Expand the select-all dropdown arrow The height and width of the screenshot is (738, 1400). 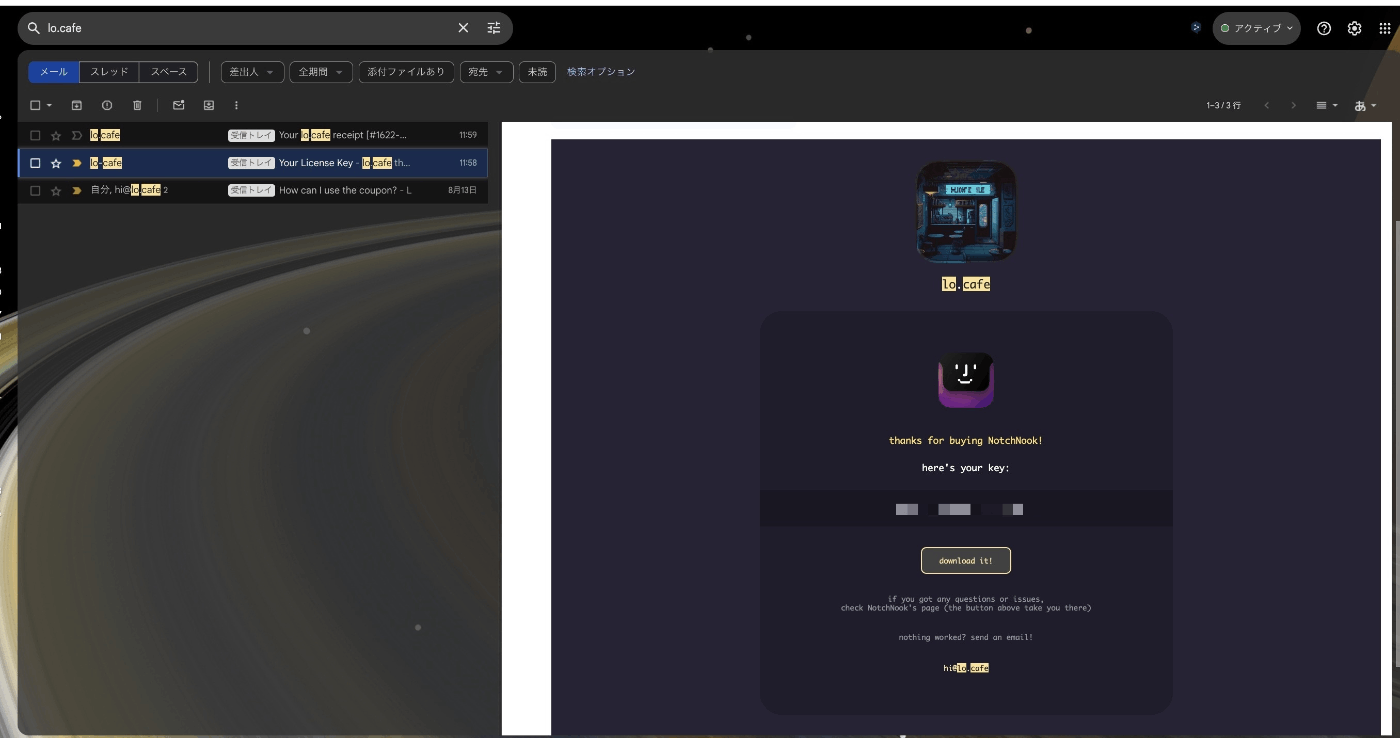tap(49, 105)
